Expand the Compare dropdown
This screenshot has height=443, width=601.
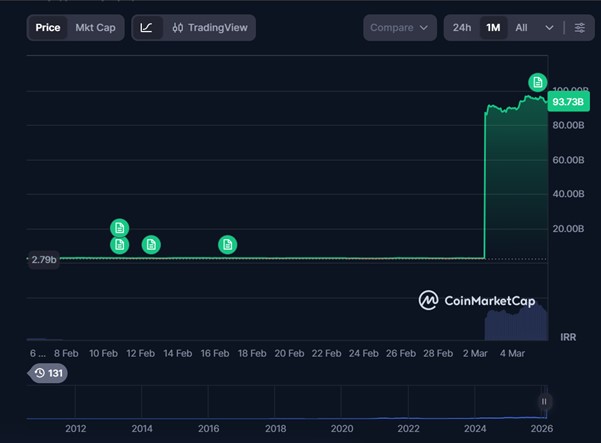[x=399, y=28]
